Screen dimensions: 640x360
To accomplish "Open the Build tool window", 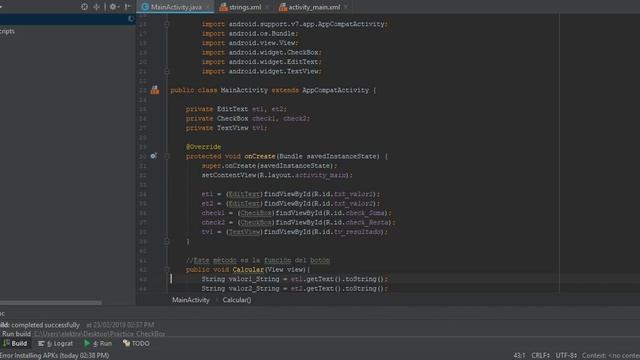I will tap(15, 344).
